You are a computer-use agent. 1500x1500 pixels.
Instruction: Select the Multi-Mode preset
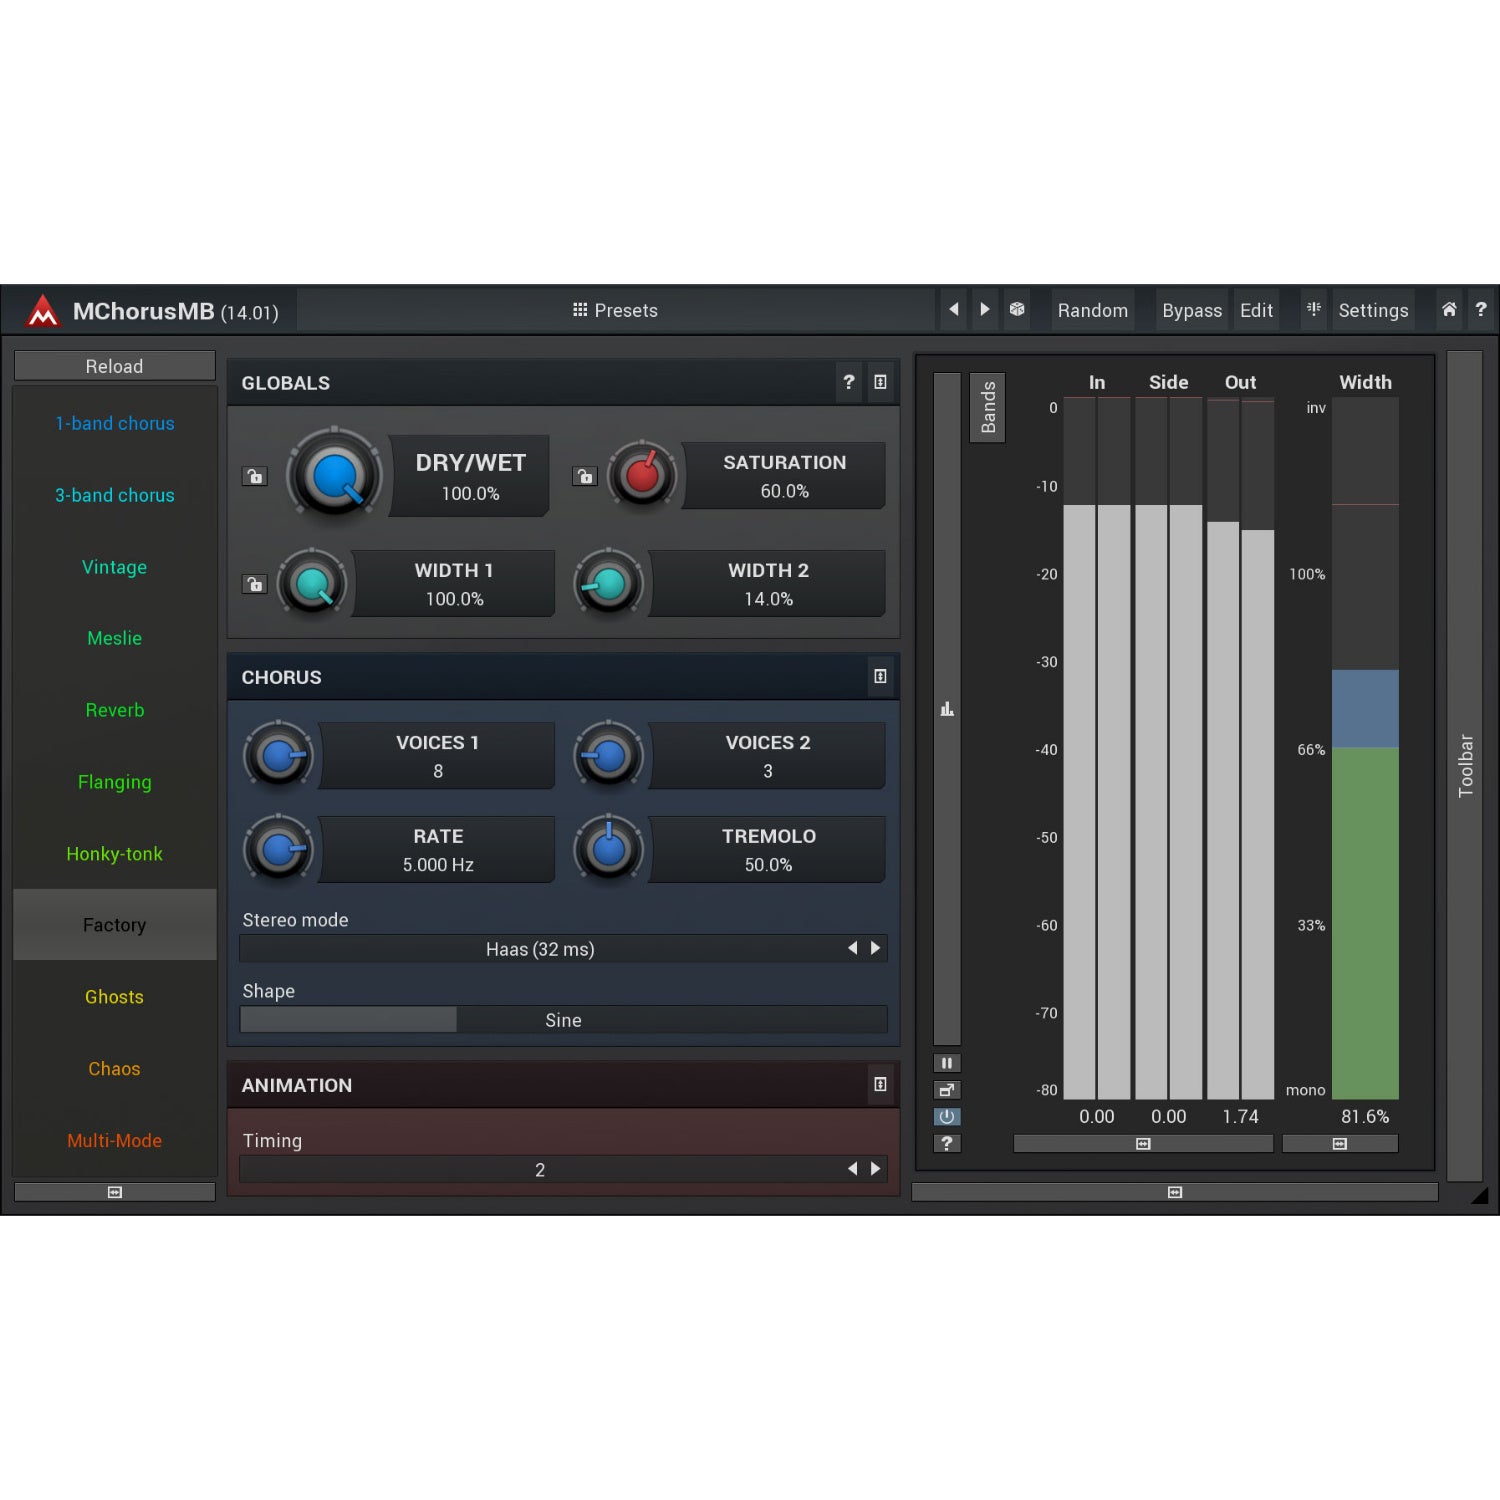115,1141
